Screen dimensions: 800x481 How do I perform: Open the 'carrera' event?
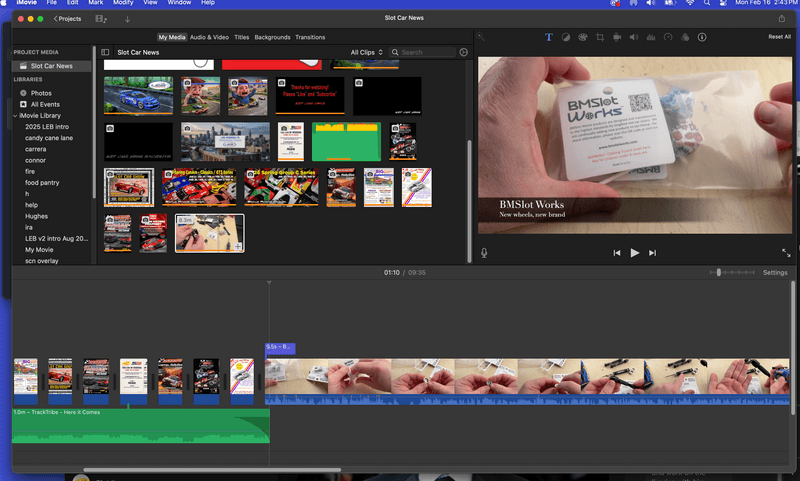(36, 149)
